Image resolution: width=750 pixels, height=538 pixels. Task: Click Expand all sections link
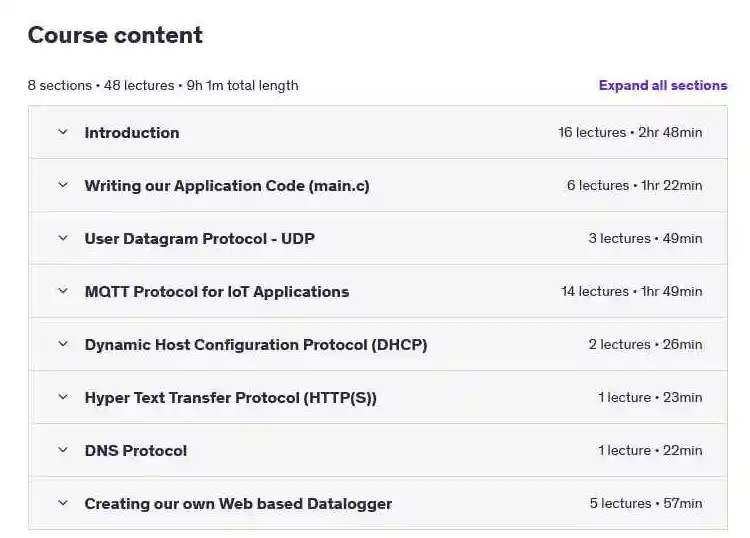click(x=663, y=85)
